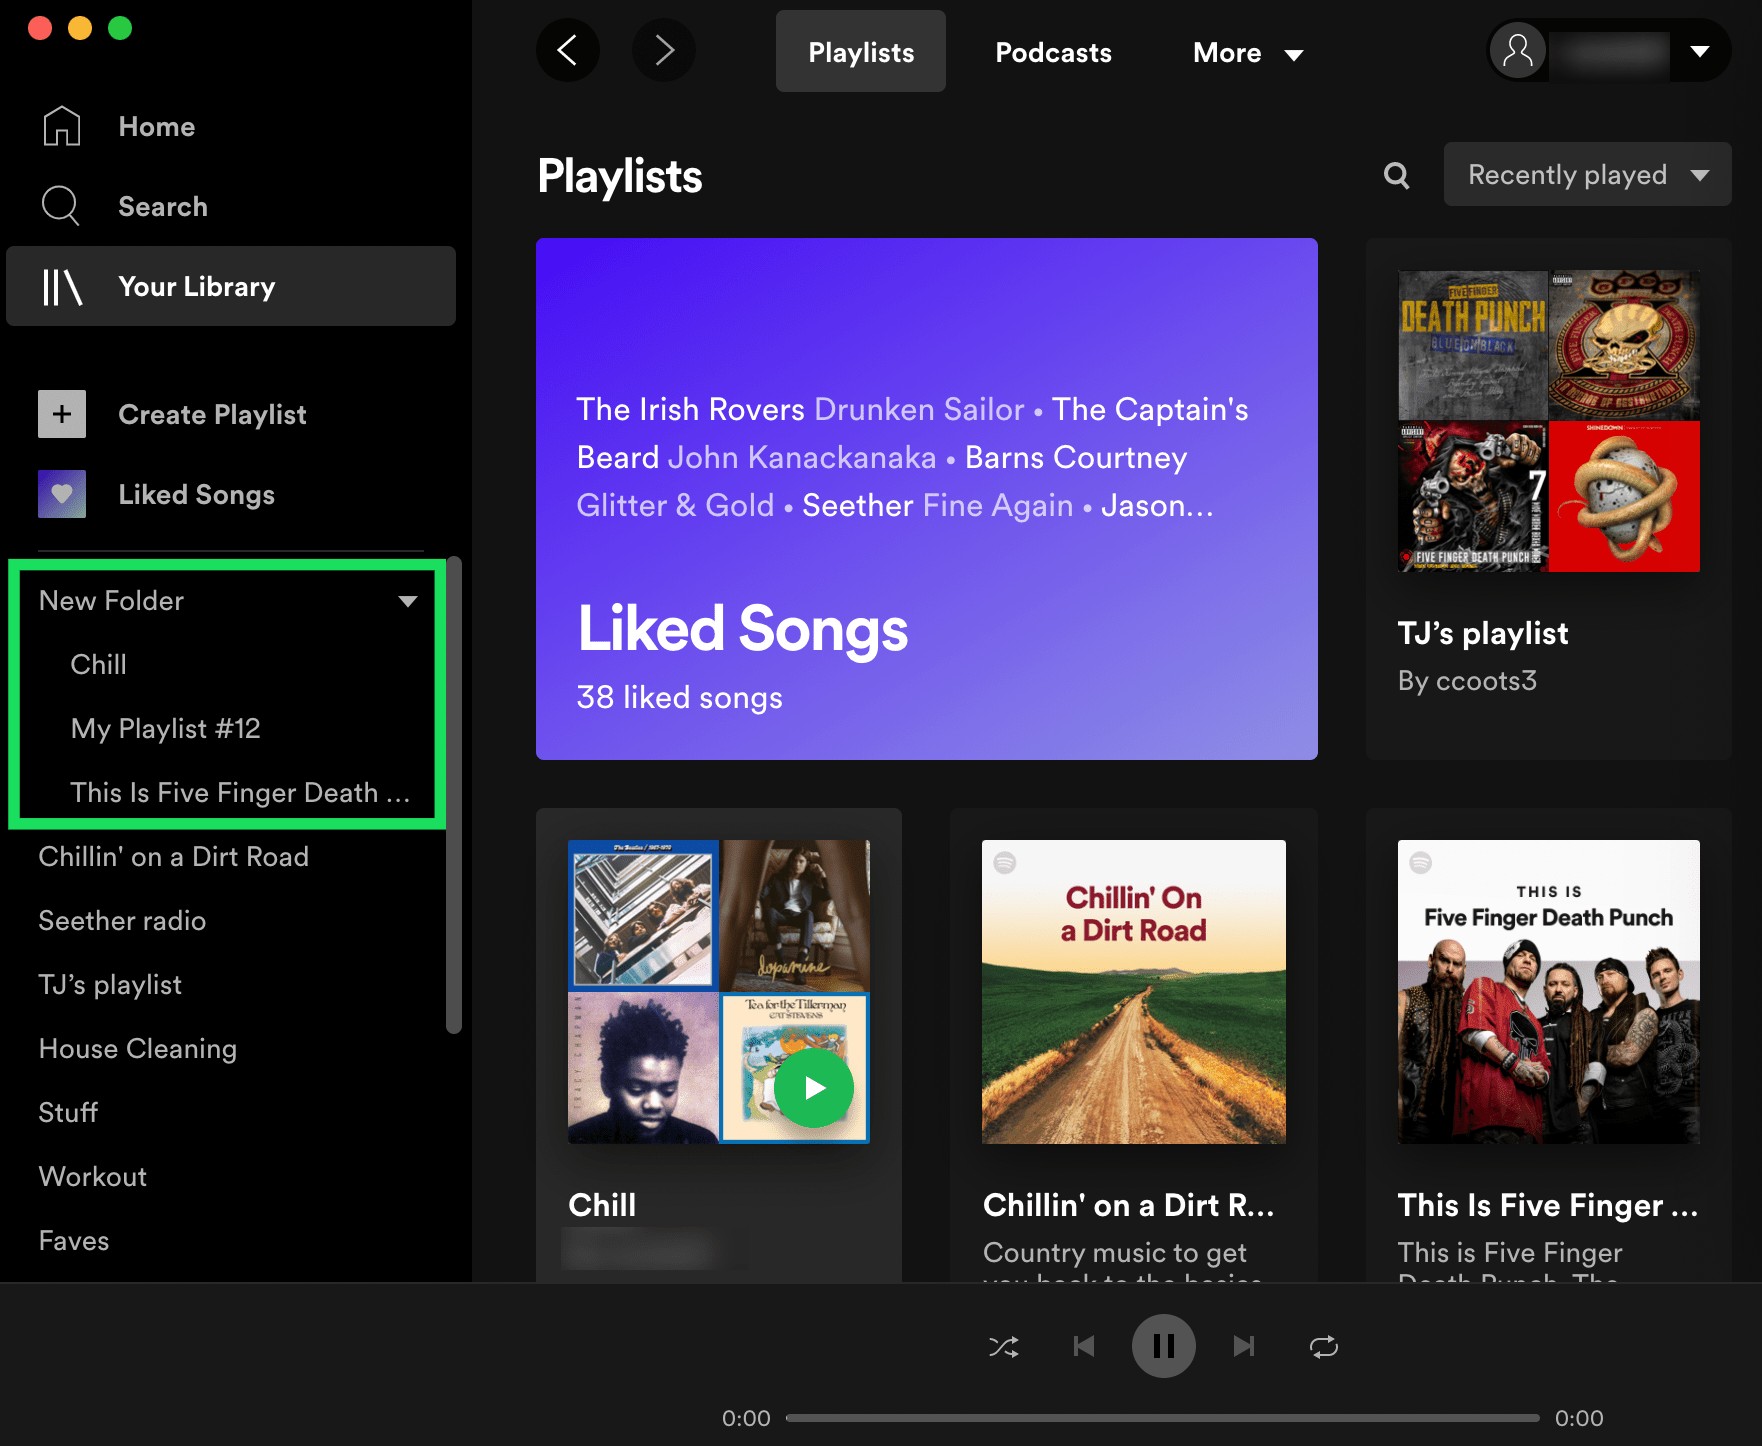The width and height of the screenshot is (1762, 1446).
Task: Play the Chill playlist with green play button
Action: 814,1088
